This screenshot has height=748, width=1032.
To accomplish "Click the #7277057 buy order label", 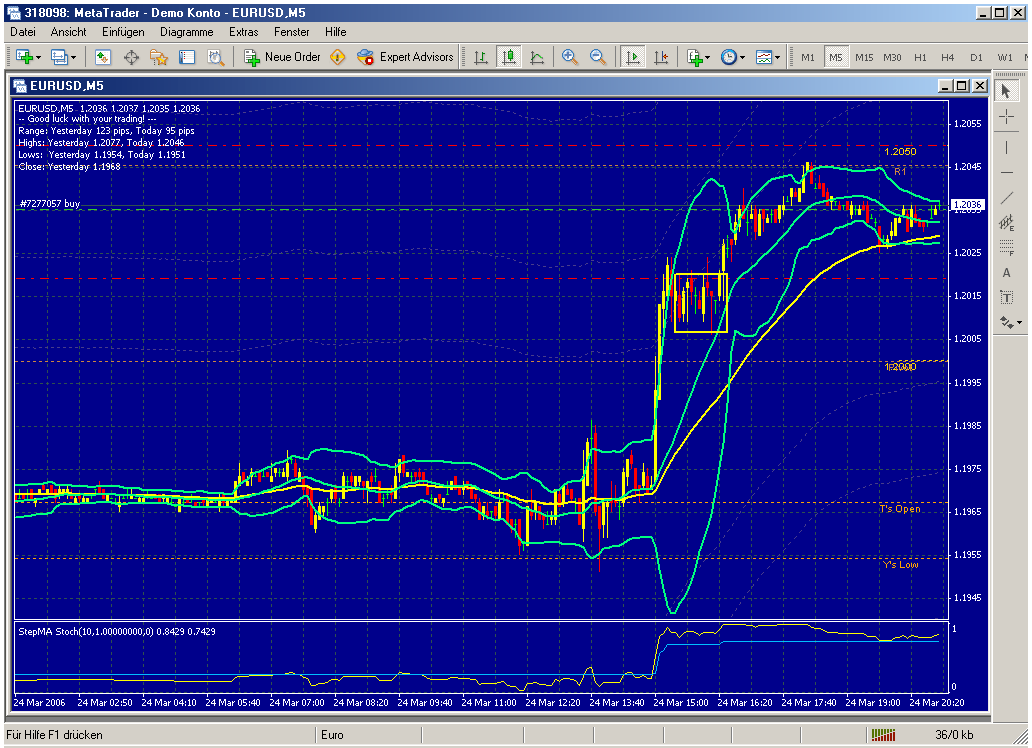I will (x=49, y=203).
